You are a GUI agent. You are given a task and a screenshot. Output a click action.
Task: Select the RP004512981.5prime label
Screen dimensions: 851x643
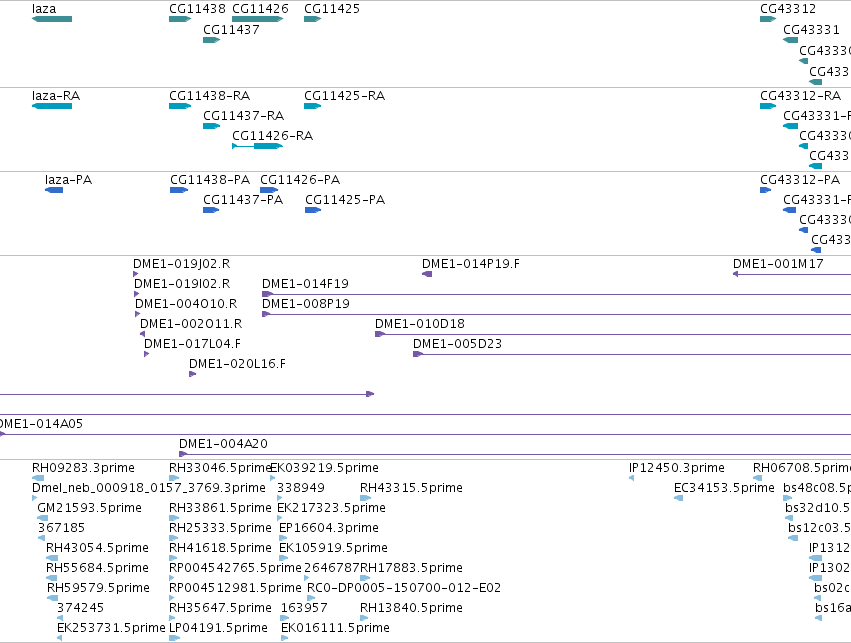coord(236,589)
